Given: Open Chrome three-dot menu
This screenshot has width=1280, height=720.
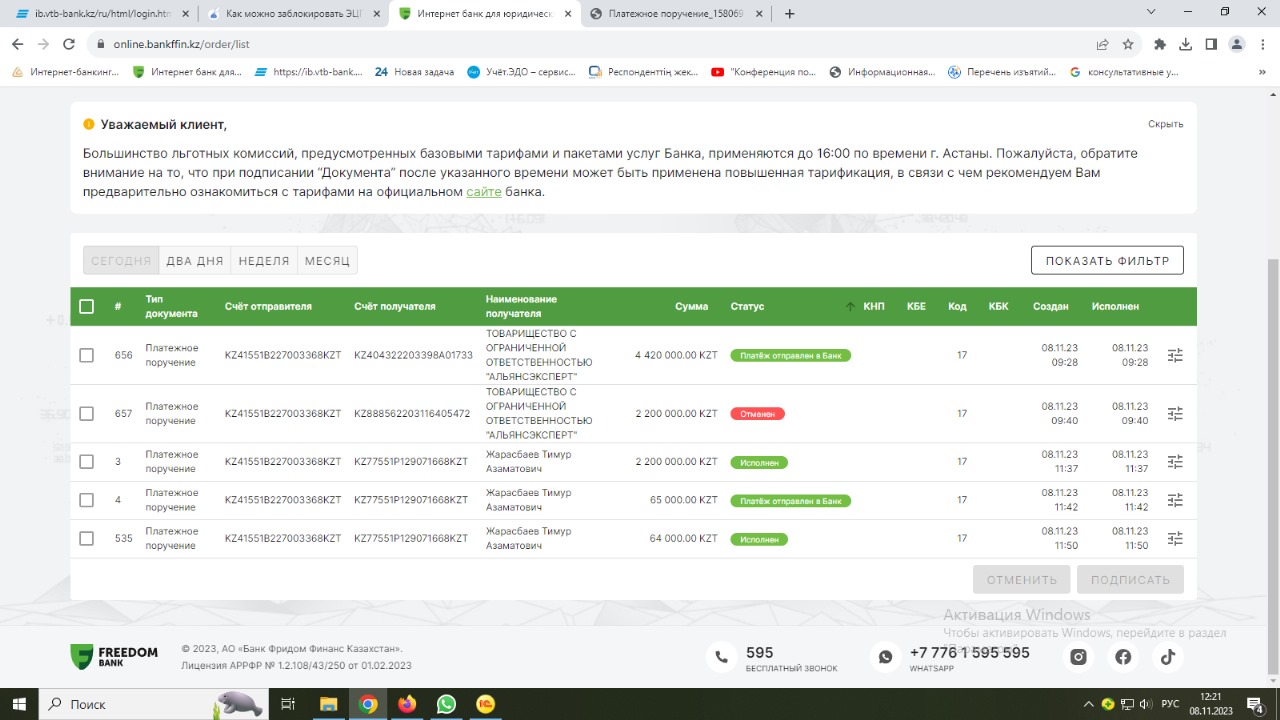Looking at the screenshot, I should pos(1262,44).
